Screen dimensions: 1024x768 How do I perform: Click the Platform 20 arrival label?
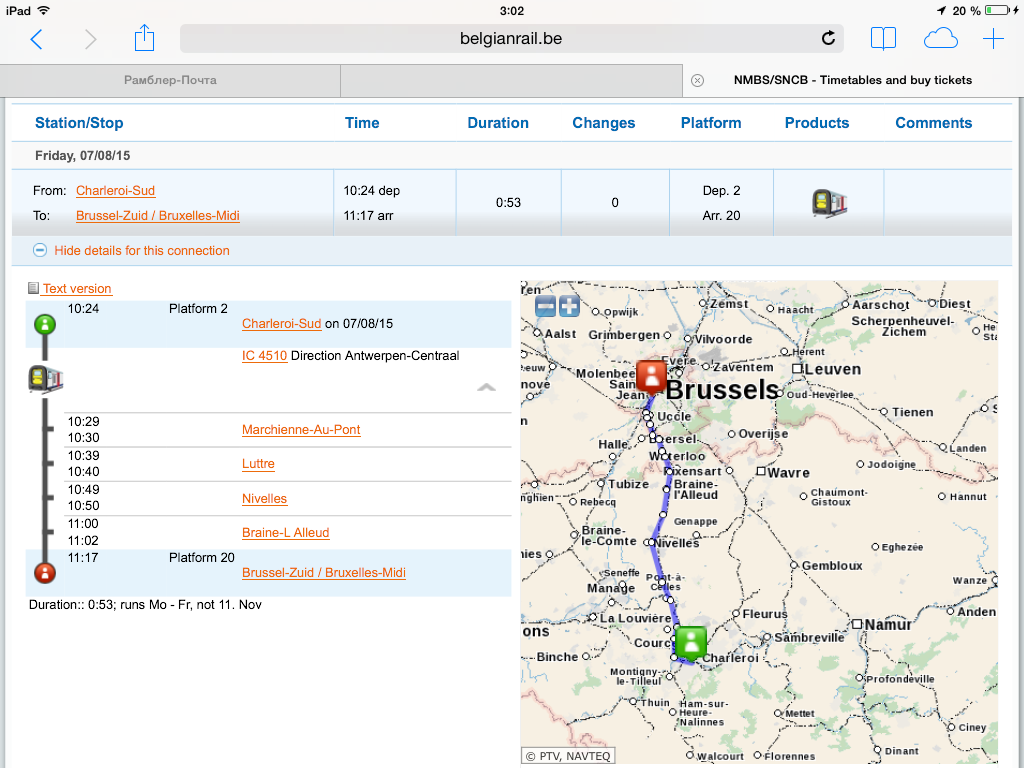pos(201,558)
